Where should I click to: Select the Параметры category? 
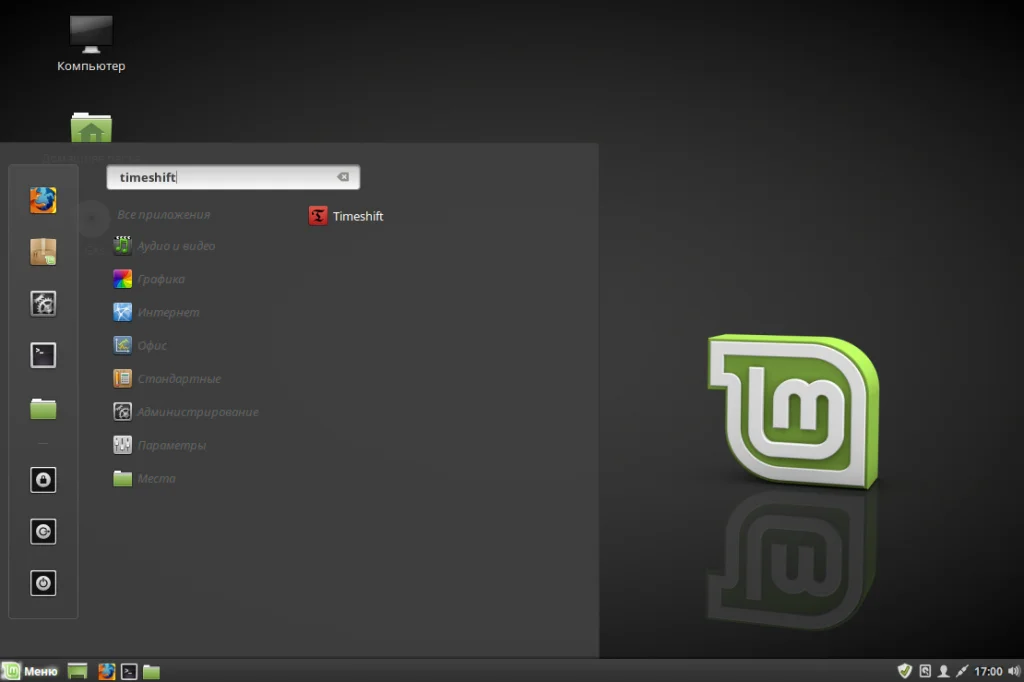(159, 445)
